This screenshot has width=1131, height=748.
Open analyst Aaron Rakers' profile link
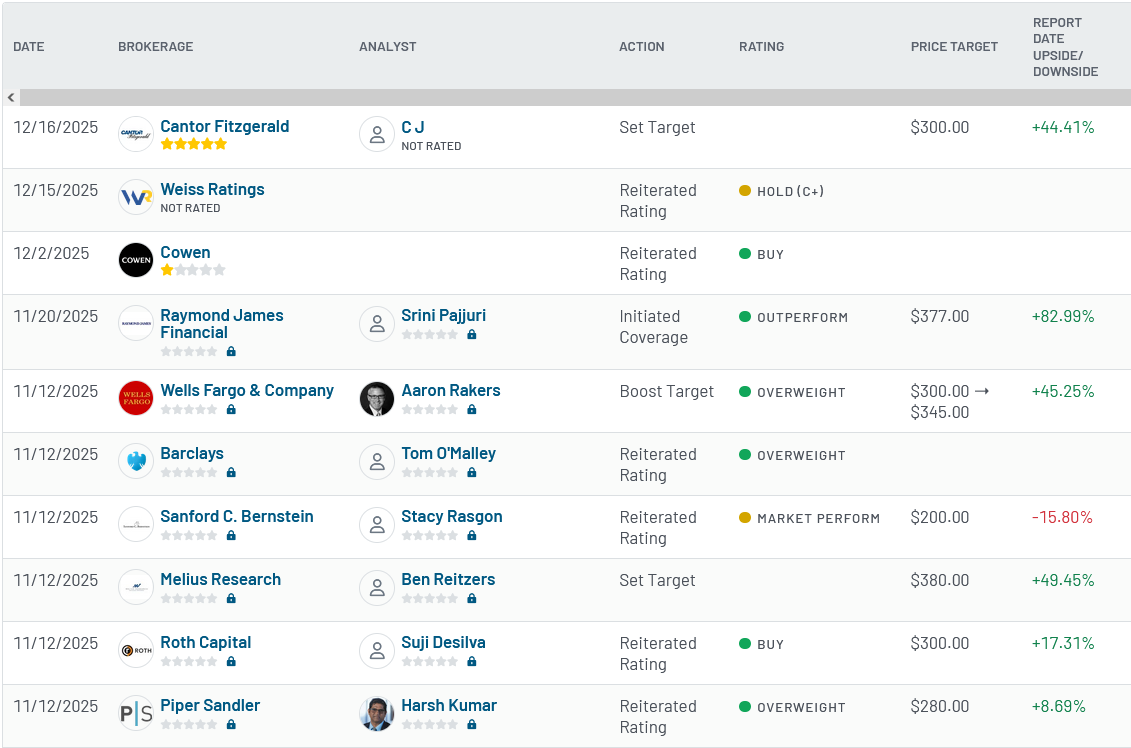[451, 390]
